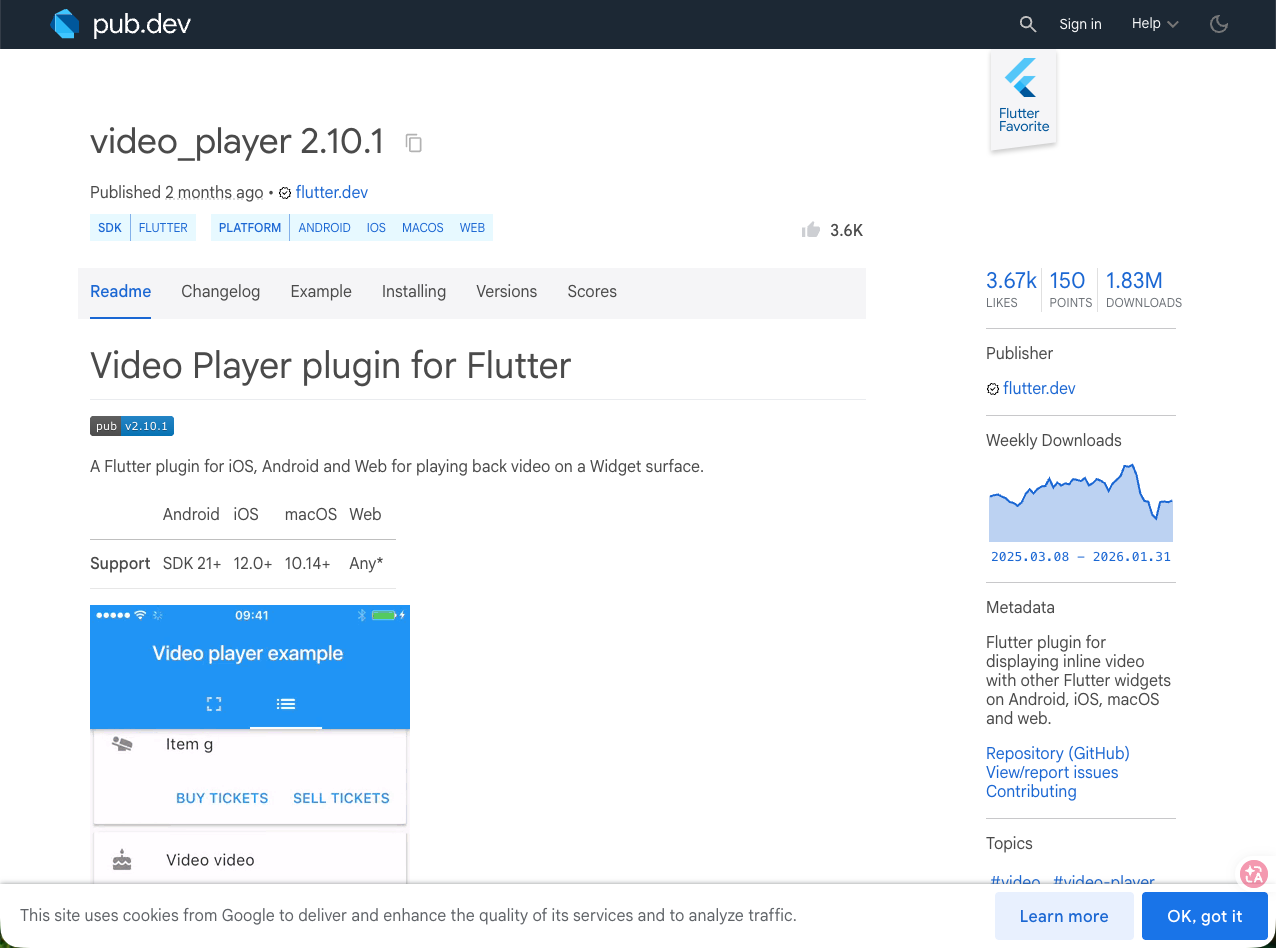Image resolution: width=1276 pixels, height=948 pixels.
Task: Open the View/report issues link
Action: point(1052,773)
